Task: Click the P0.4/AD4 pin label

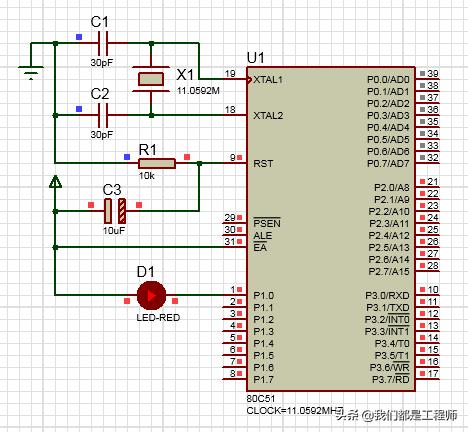Action: (388, 128)
